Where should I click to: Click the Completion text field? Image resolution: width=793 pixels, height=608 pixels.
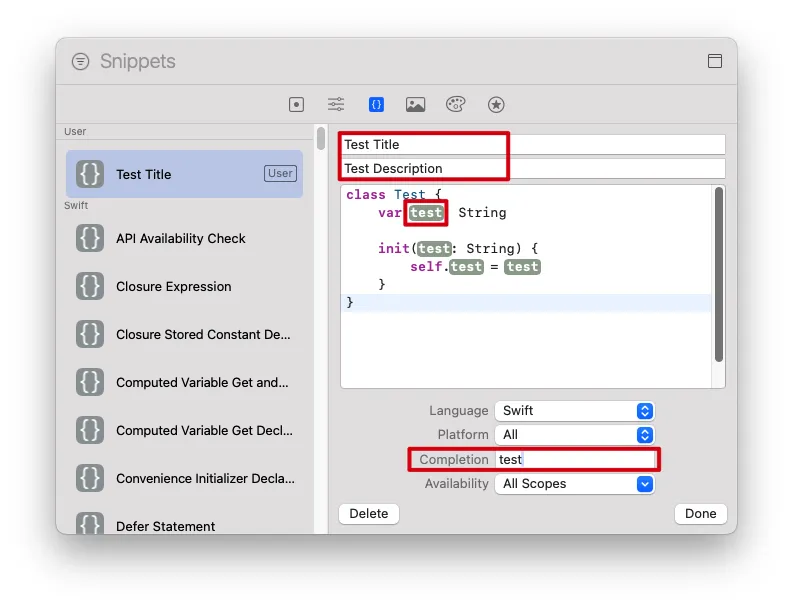click(x=576, y=459)
